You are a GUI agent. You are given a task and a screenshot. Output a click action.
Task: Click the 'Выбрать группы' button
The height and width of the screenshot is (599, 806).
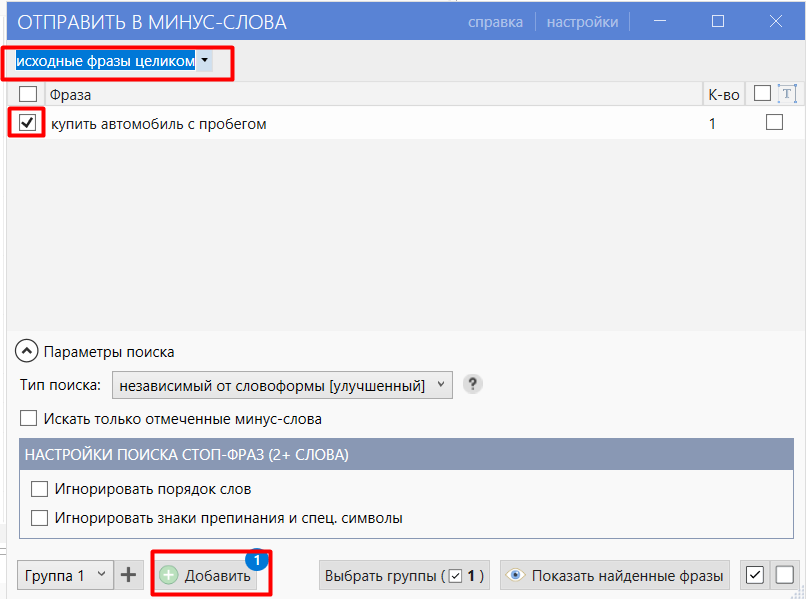(404, 575)
